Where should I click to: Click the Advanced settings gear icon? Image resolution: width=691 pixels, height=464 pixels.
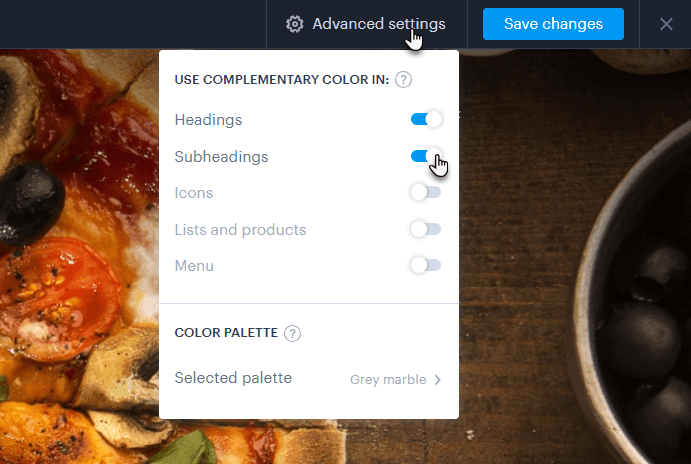pyautogui.click(x=294, y=24)
